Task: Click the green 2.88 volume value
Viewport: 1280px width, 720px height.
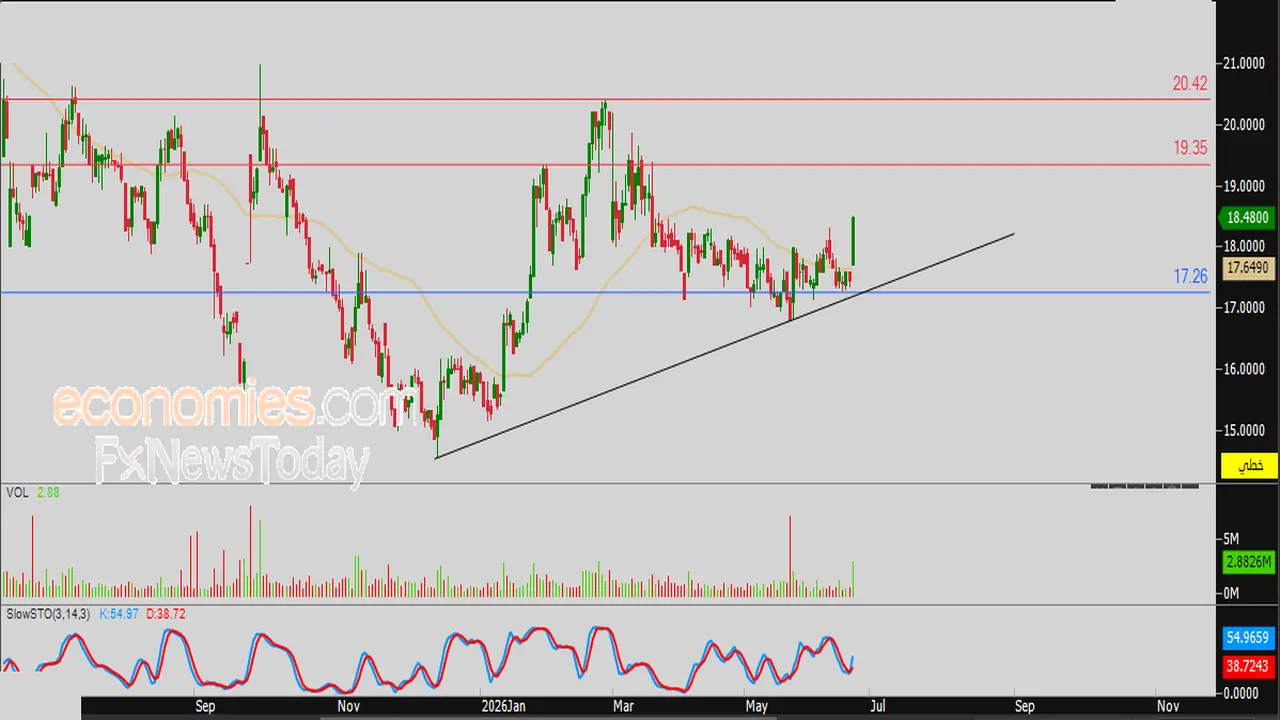Action: click(x=48, y=492)
